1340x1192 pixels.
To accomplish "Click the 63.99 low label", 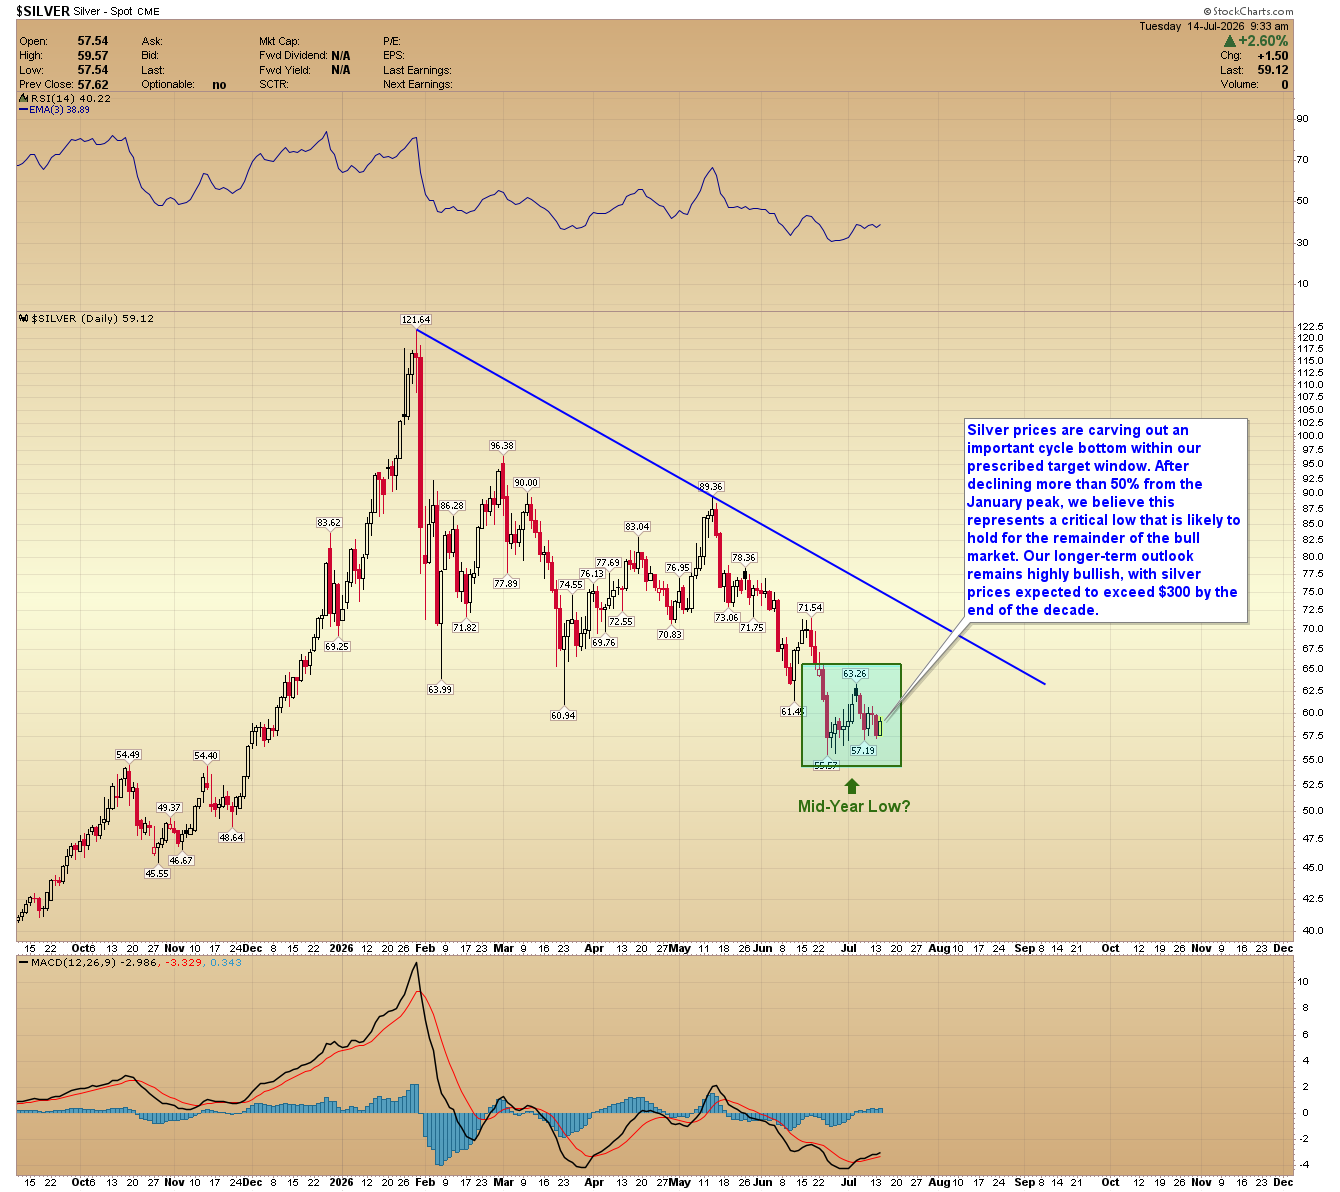I will coord(440,690).
